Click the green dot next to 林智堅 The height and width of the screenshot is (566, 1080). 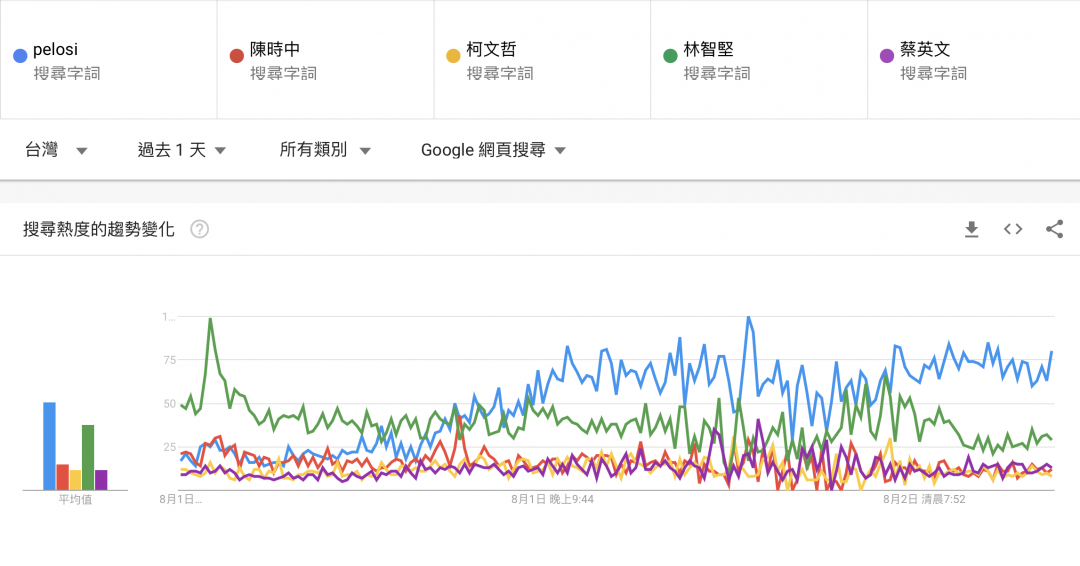point(670,55)
